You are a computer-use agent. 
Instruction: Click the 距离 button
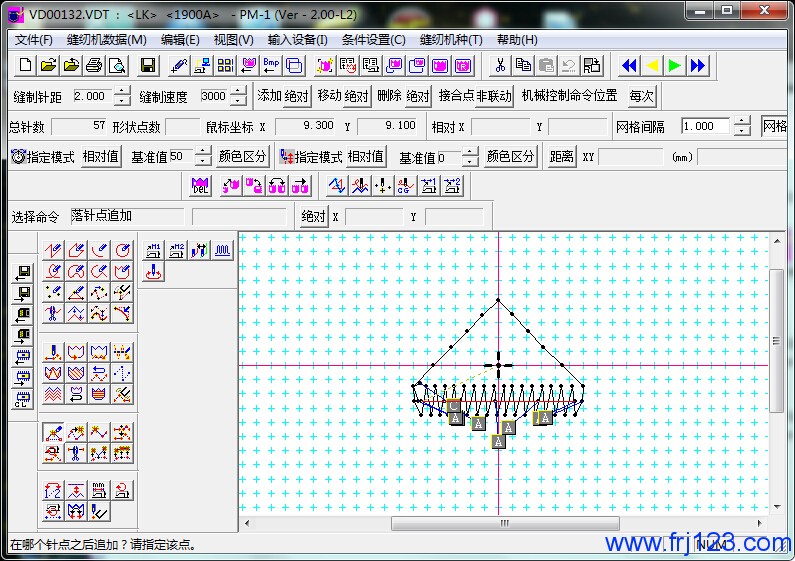pos(562,157)
